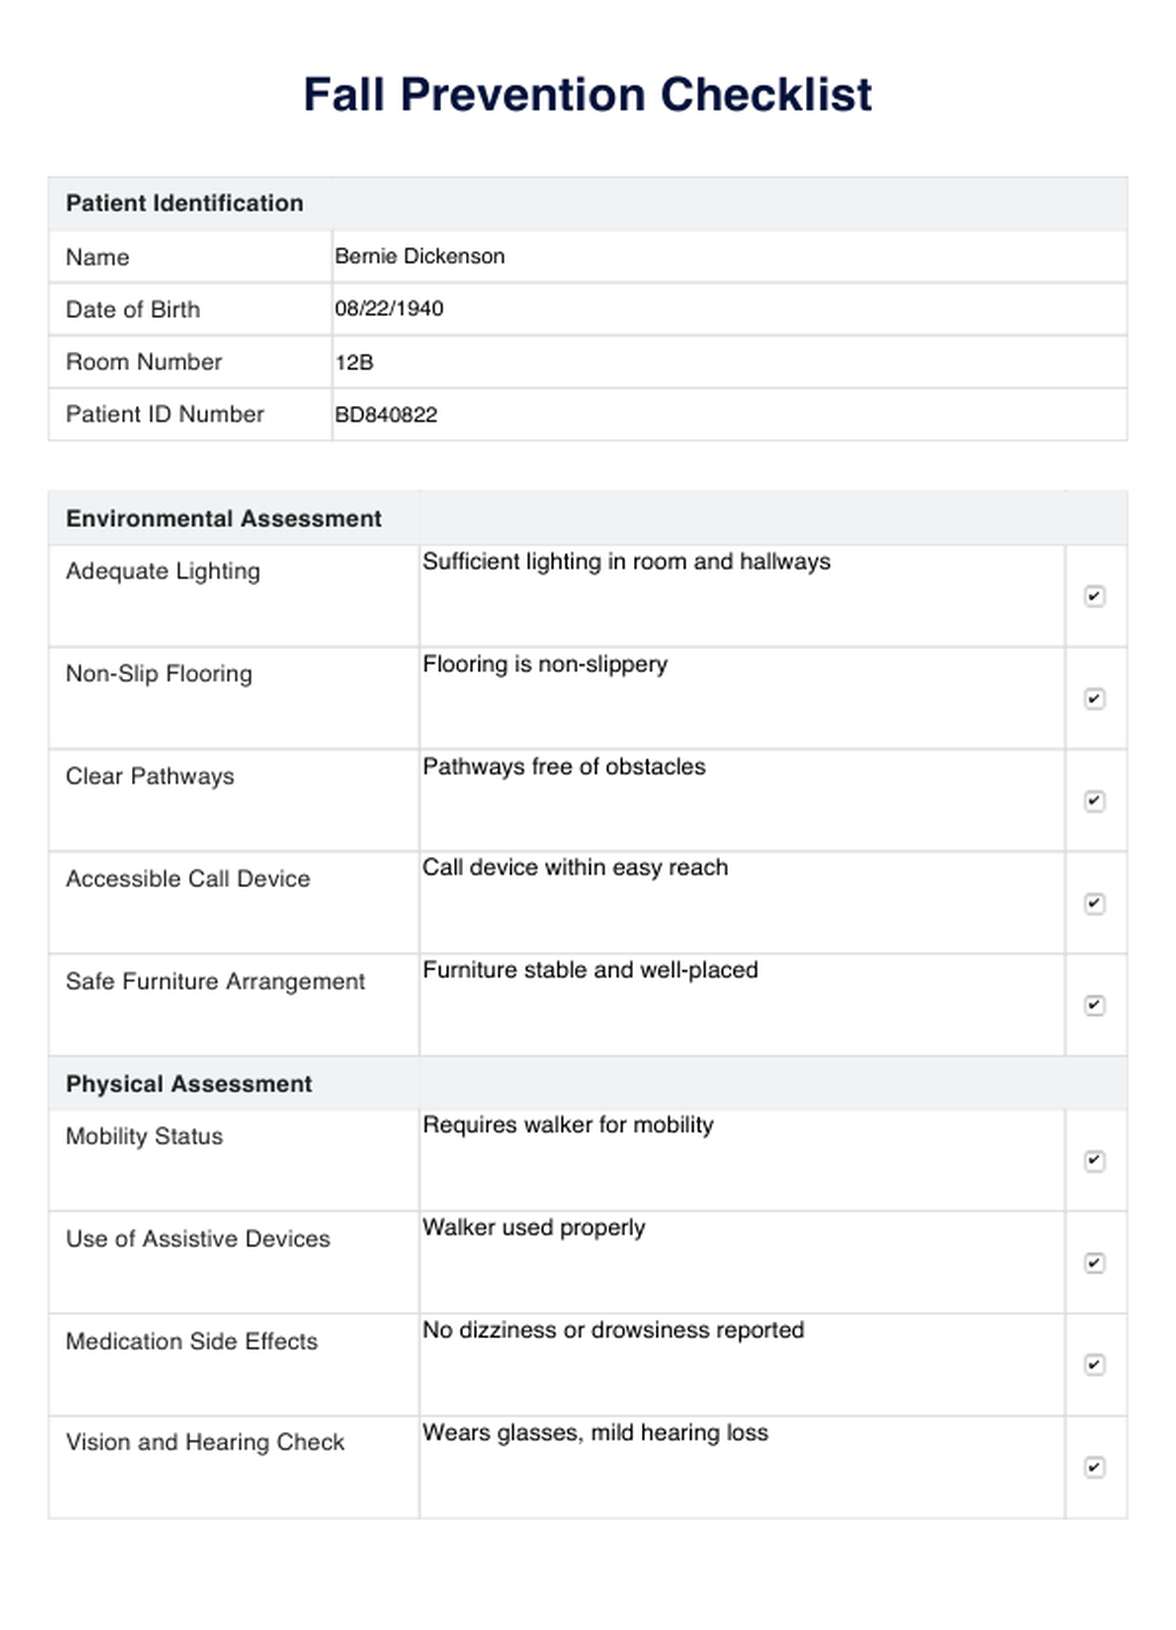Click the 'Pathways free of obstacles' text field
Image resolution: width=1176 pixels, height=1630 pixels.
tap(741, 799)
